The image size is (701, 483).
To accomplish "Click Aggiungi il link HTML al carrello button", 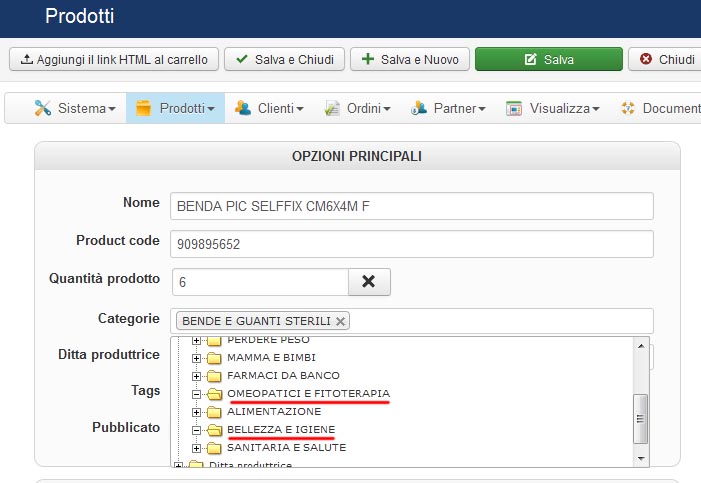I will (114, 59).
